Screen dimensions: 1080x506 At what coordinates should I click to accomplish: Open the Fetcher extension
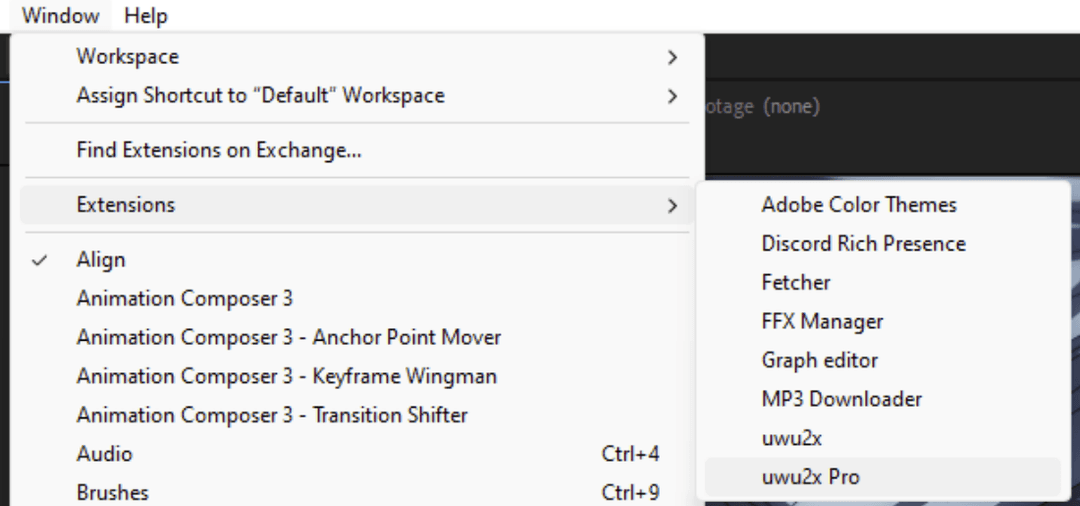tap(796, 283)
